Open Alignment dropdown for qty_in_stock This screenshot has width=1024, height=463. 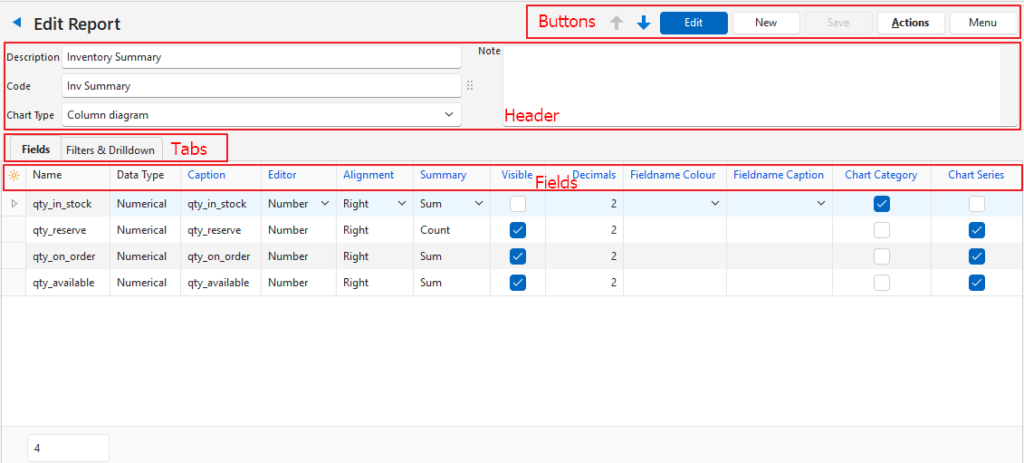(x=402, y=204)
